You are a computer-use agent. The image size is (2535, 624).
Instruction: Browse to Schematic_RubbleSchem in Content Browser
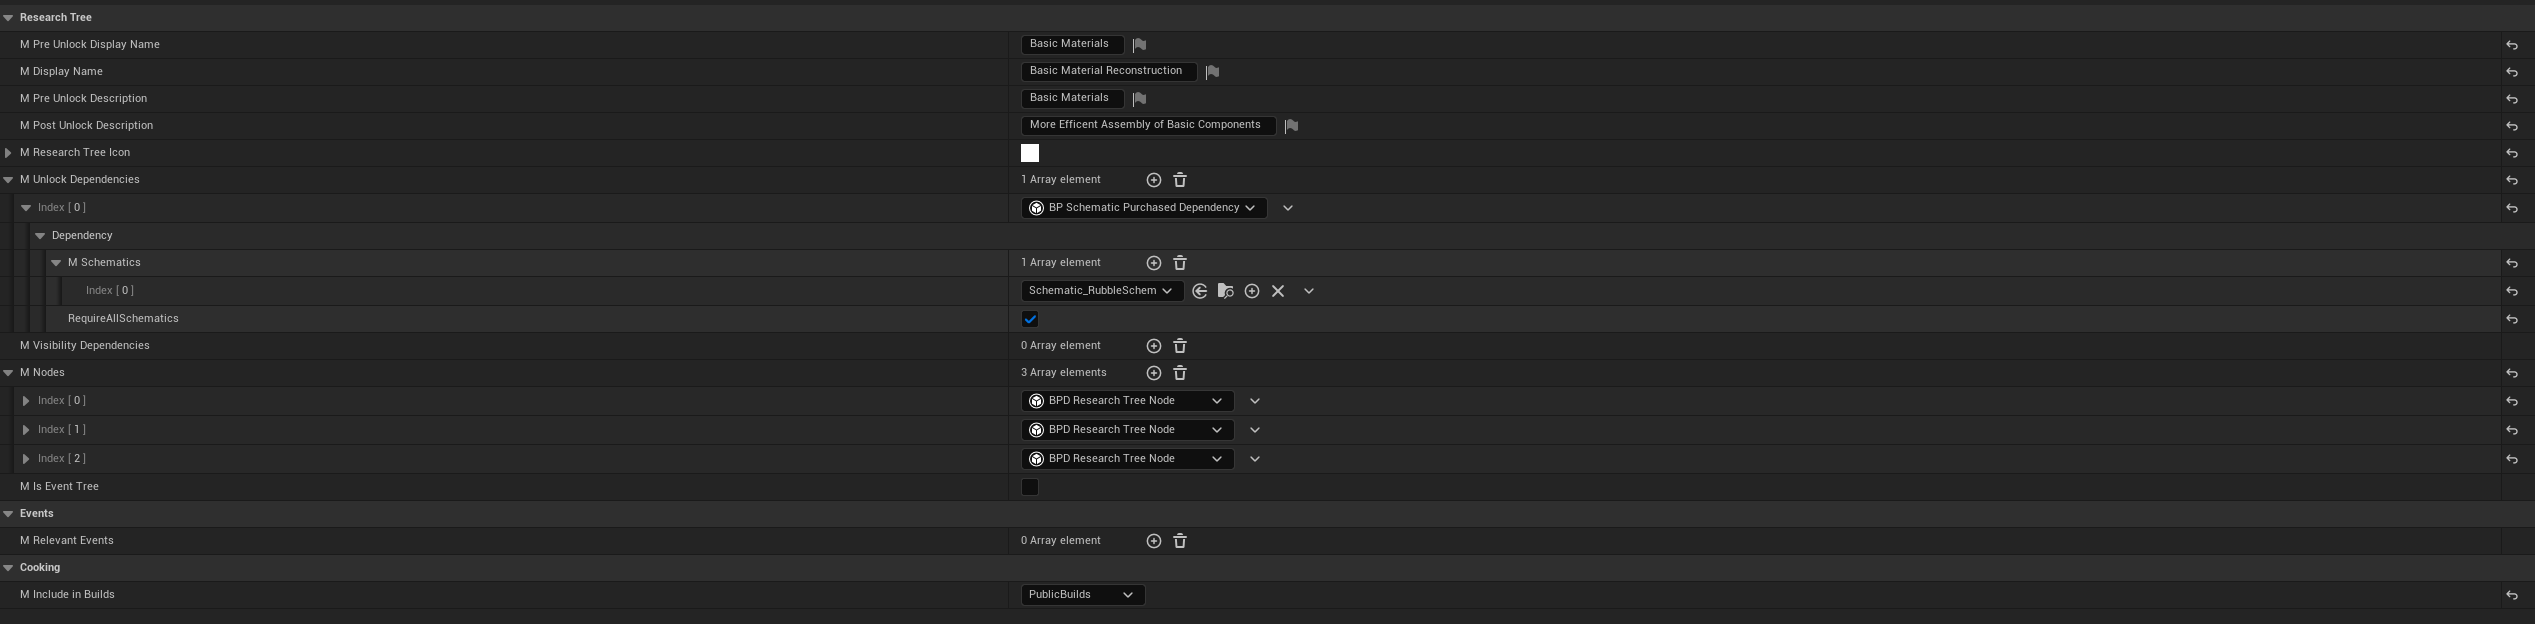[1225, 291]
